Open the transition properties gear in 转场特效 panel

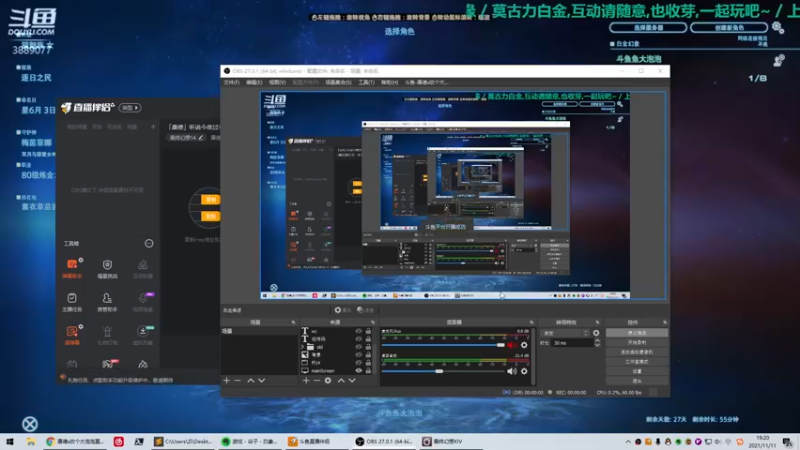click(596, 333)
